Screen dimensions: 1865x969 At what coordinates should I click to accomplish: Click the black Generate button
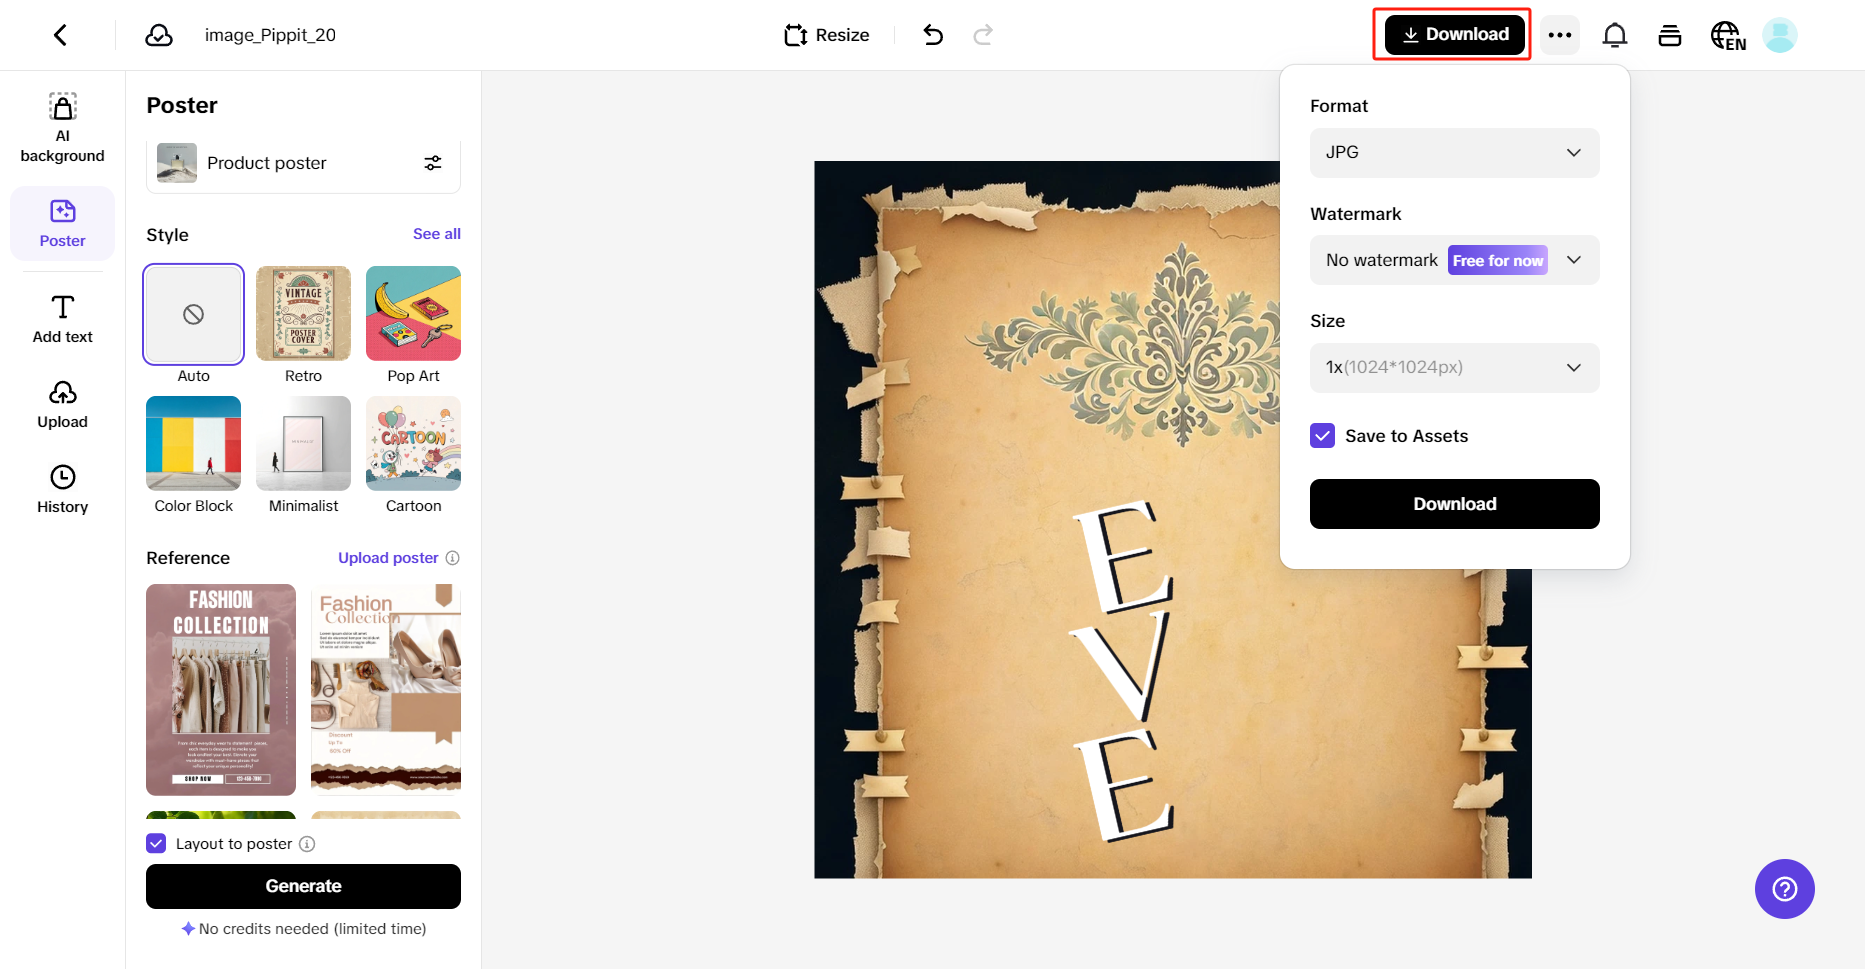pos(303,886)
